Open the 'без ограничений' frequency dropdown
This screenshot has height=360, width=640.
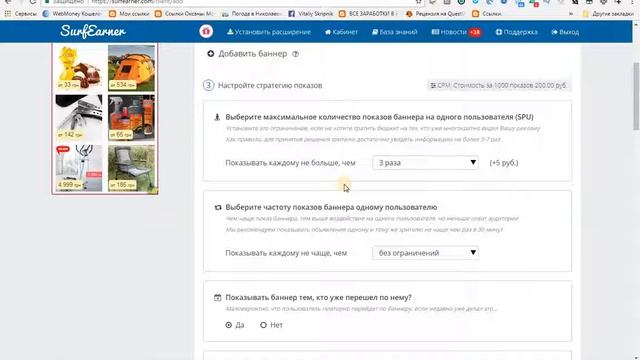click(x=425, y=253)
